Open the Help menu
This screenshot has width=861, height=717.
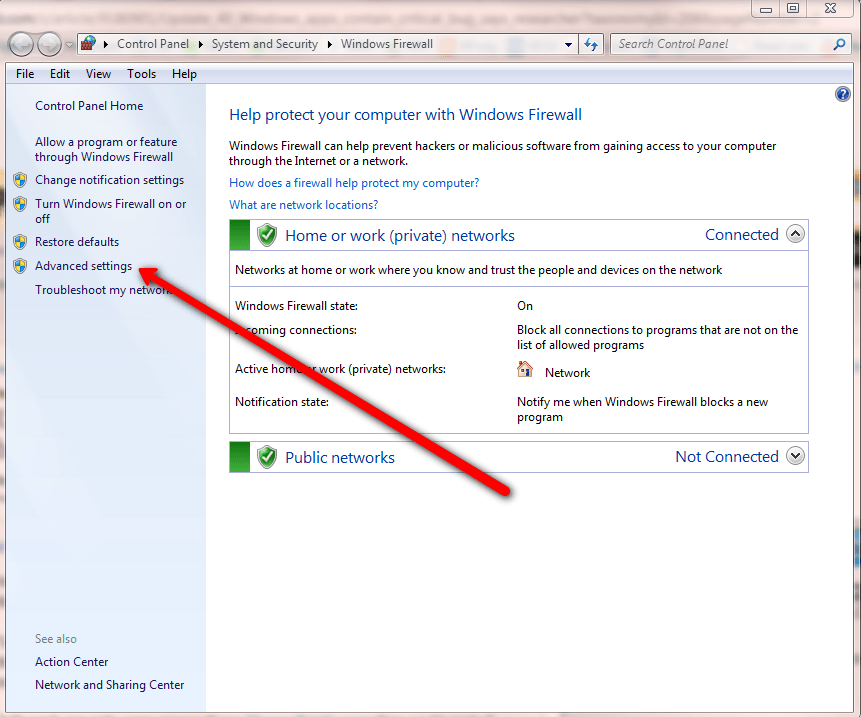click(184, 74)
